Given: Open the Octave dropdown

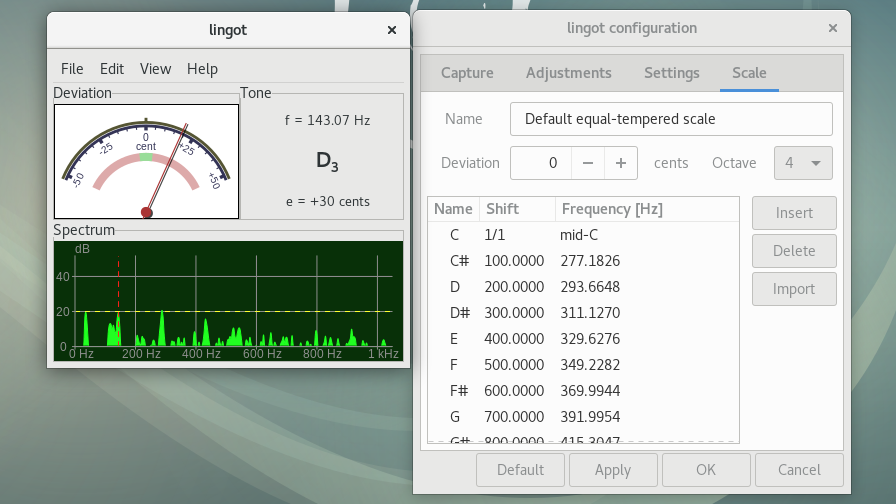Looking at the screenshot, I should click(803, 163).
